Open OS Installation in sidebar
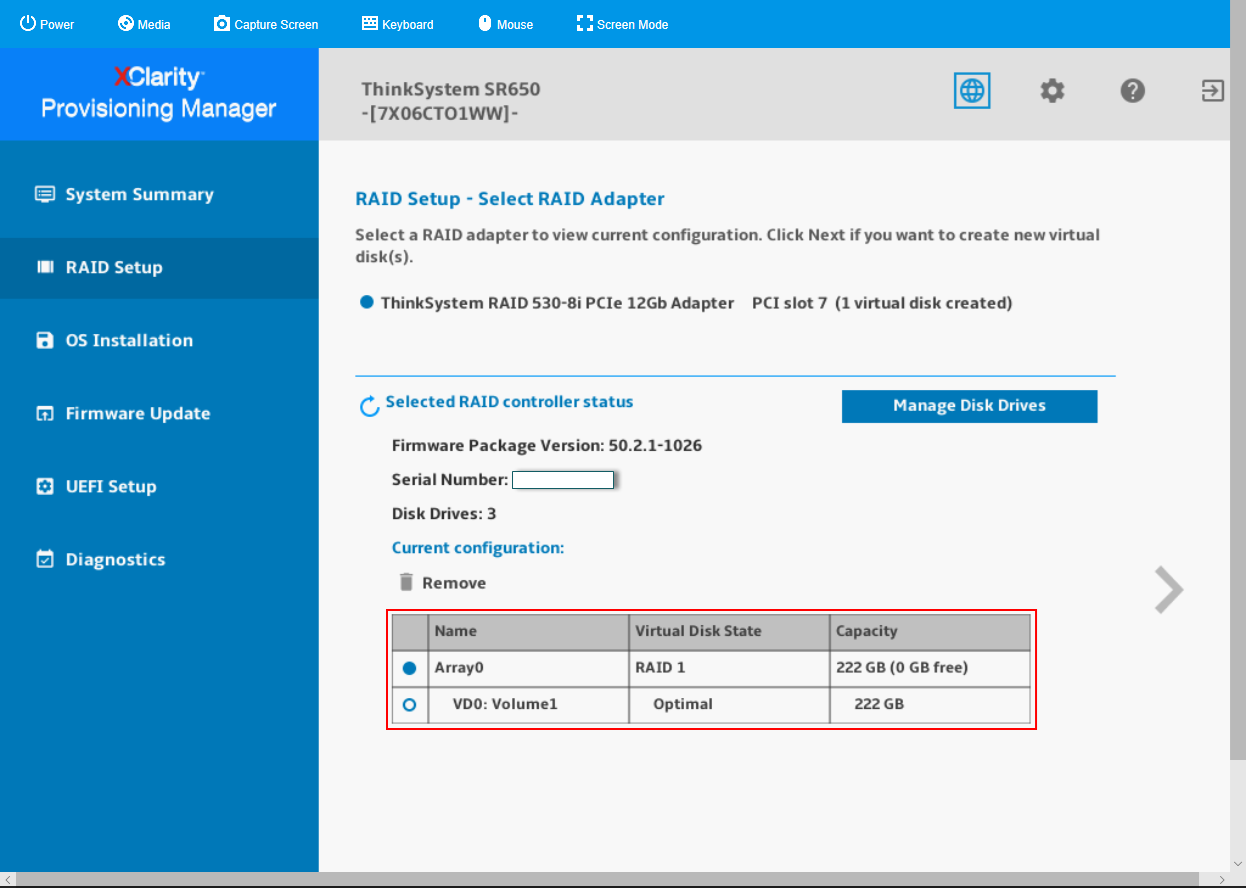This screenshot has height=888, width=1246. (x=159, y=341)
